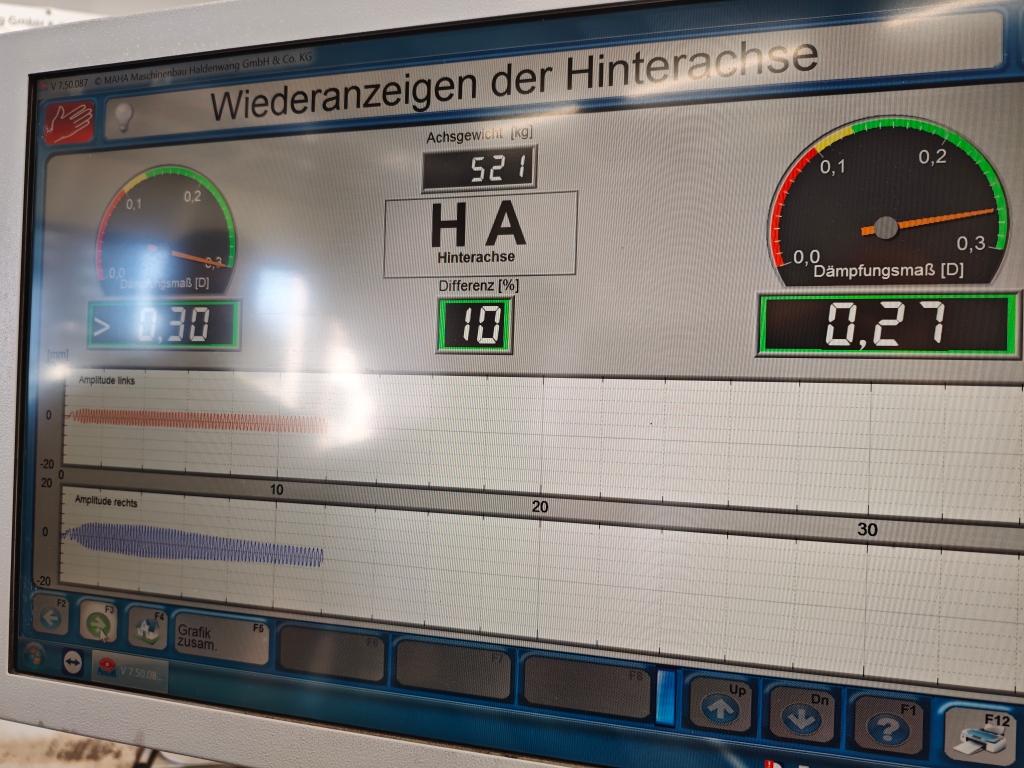Click the right damping value 0,27
Screen dimensions: 1024x768
(x=887, y=325)
